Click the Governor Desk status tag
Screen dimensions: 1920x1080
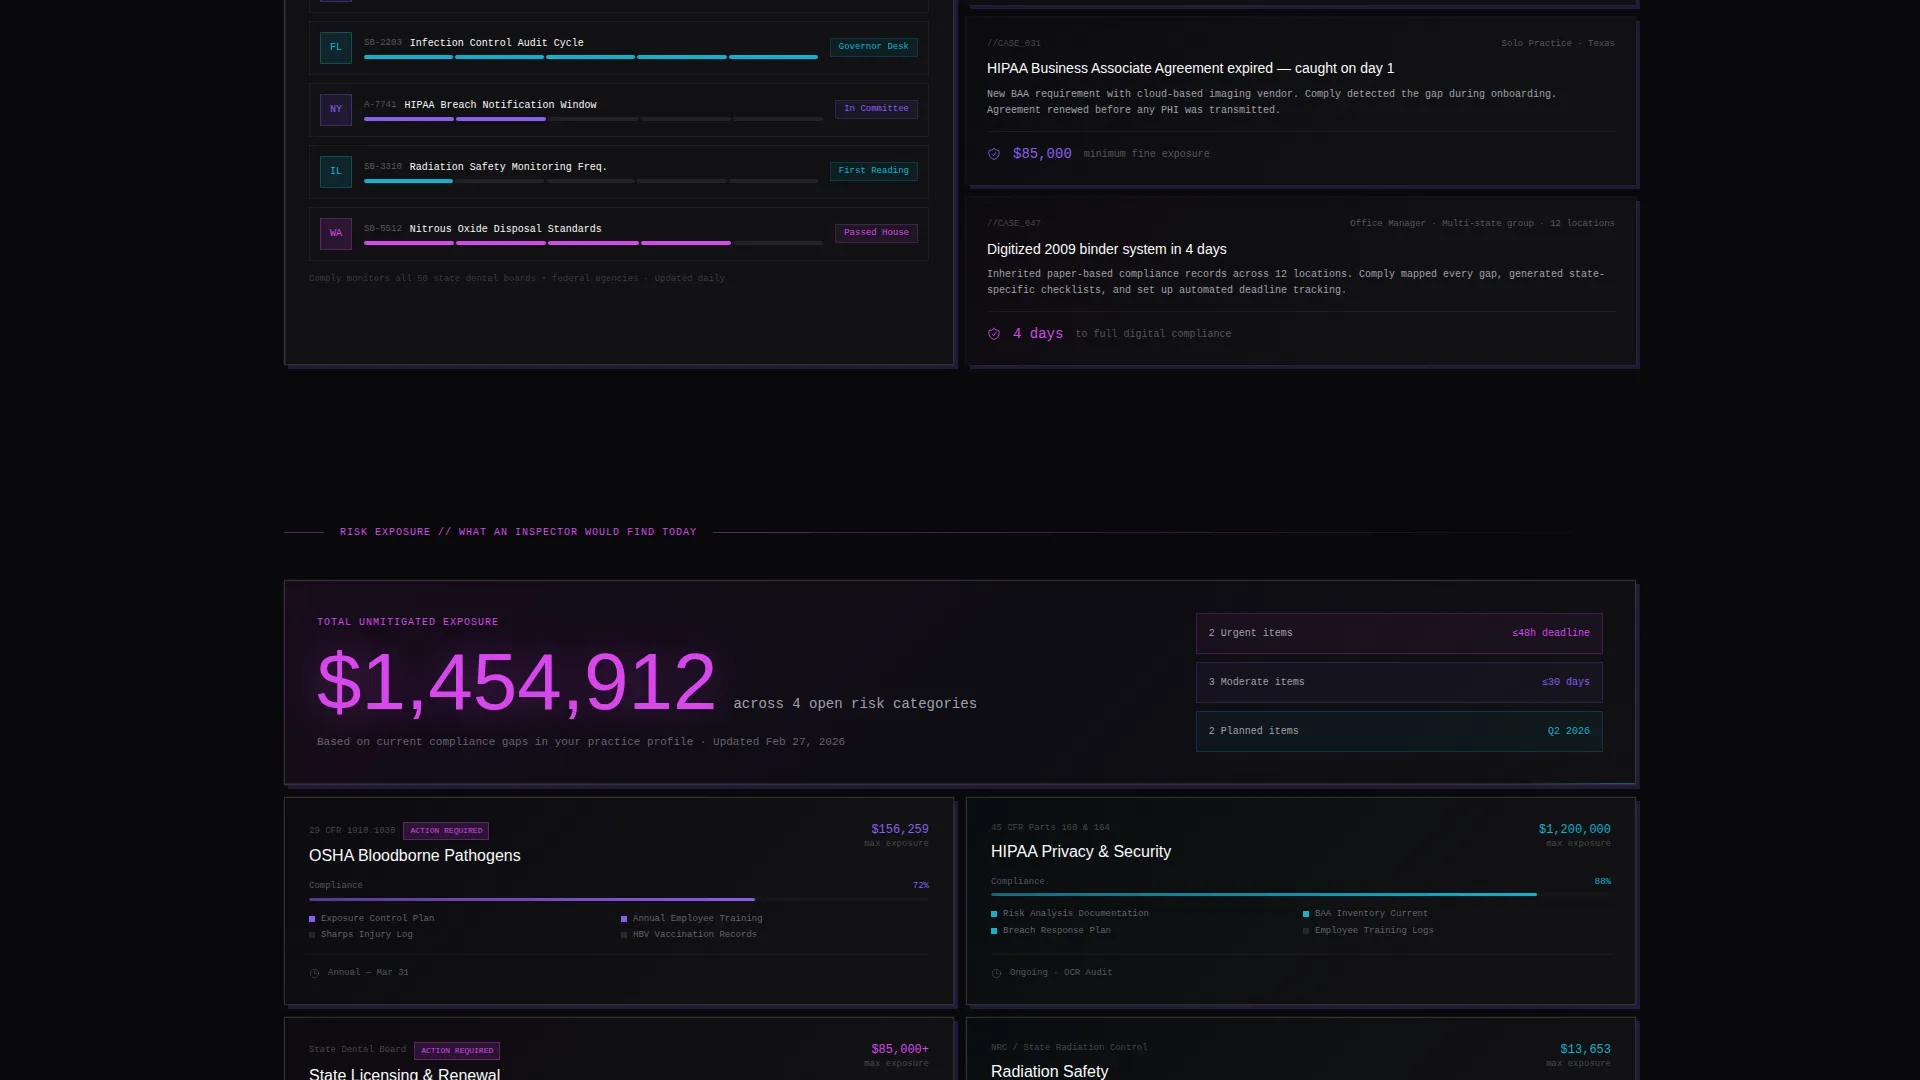[x=873, y=47]
